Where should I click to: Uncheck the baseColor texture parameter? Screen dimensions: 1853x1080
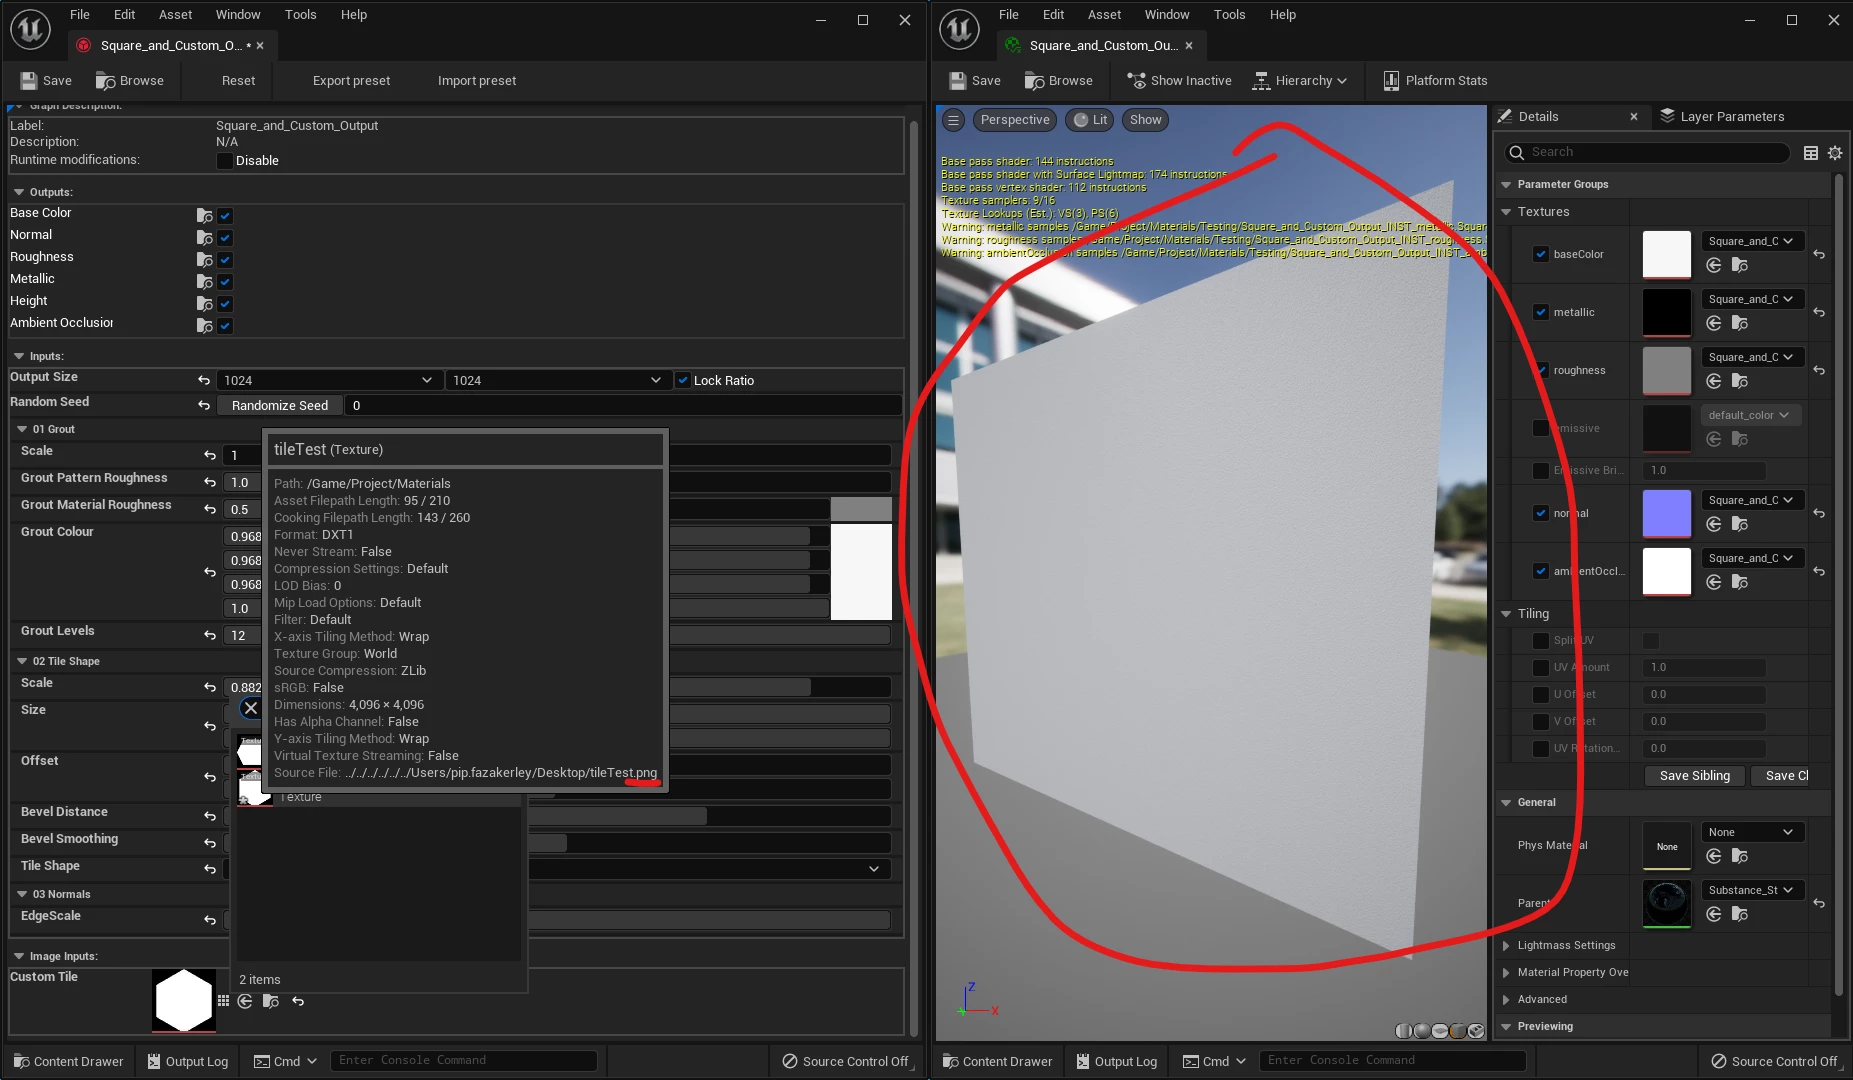pos(1541,254)
